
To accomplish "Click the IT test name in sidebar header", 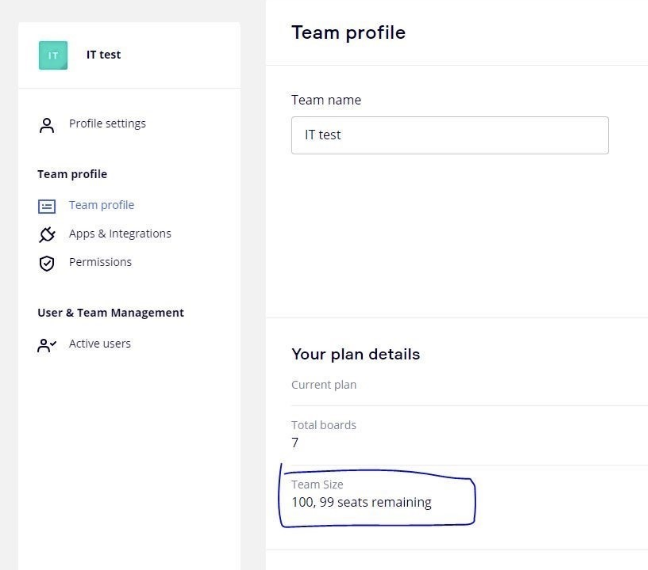I will [x=101, y=55].
